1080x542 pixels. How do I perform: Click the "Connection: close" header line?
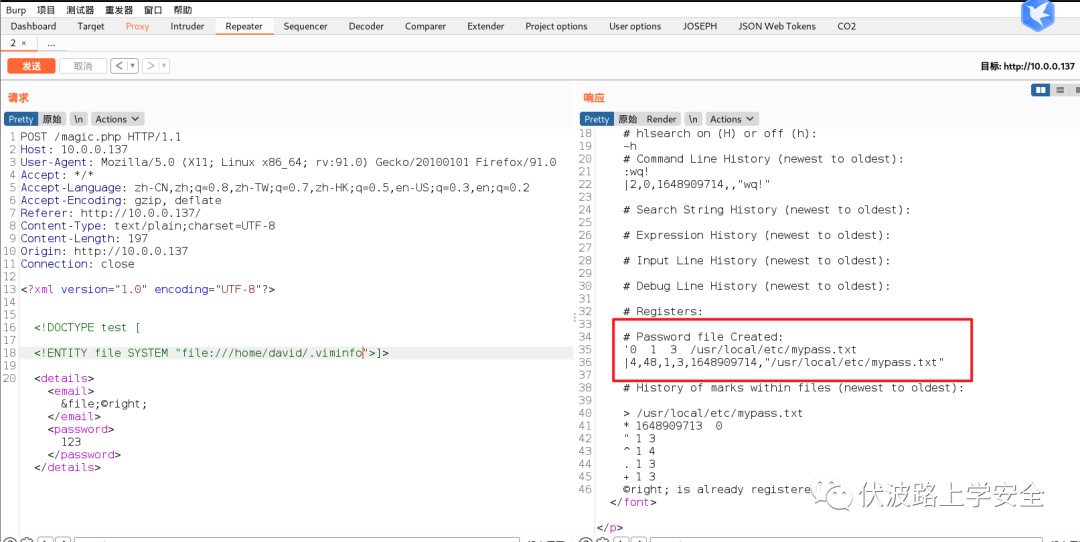point(77,264)
